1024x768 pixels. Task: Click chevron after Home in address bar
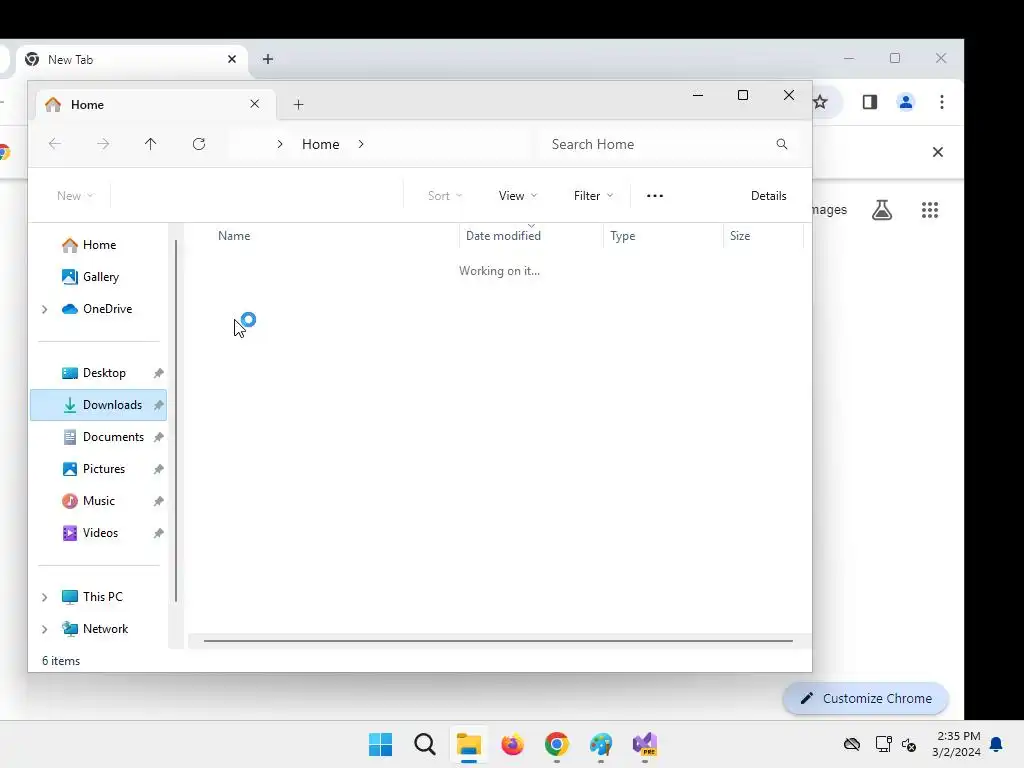[x=361, y=144]
